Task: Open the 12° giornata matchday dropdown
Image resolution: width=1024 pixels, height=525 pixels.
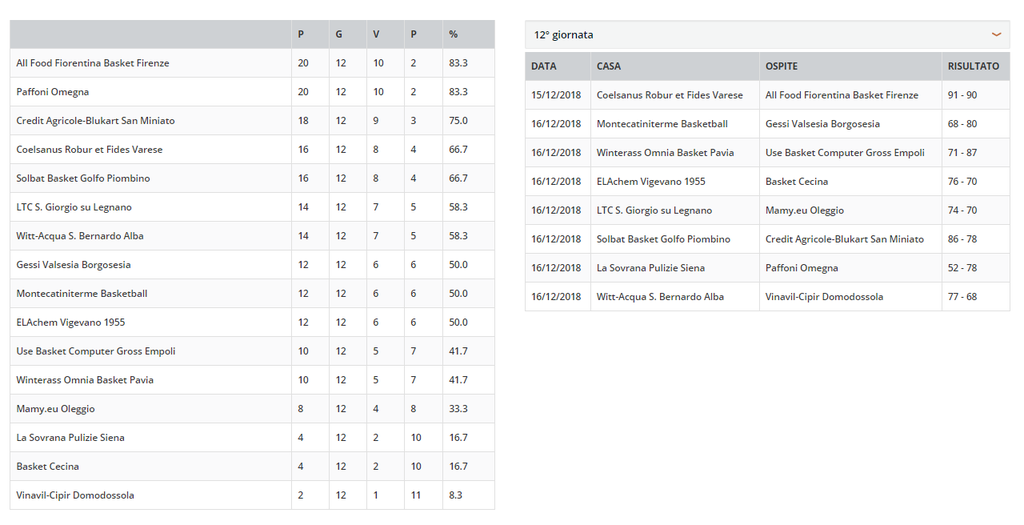Action: 767,35
